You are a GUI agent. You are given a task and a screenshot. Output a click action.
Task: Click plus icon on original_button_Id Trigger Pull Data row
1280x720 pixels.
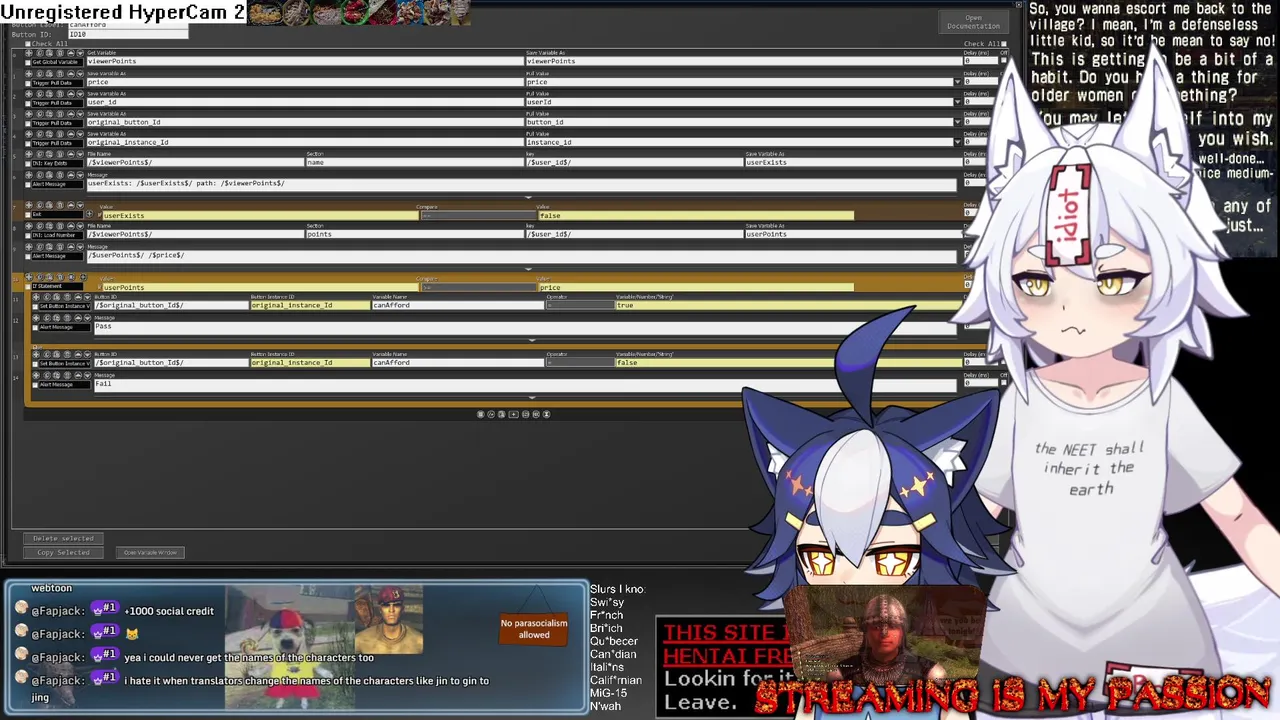pyautogui.click(x=29, y=114)
